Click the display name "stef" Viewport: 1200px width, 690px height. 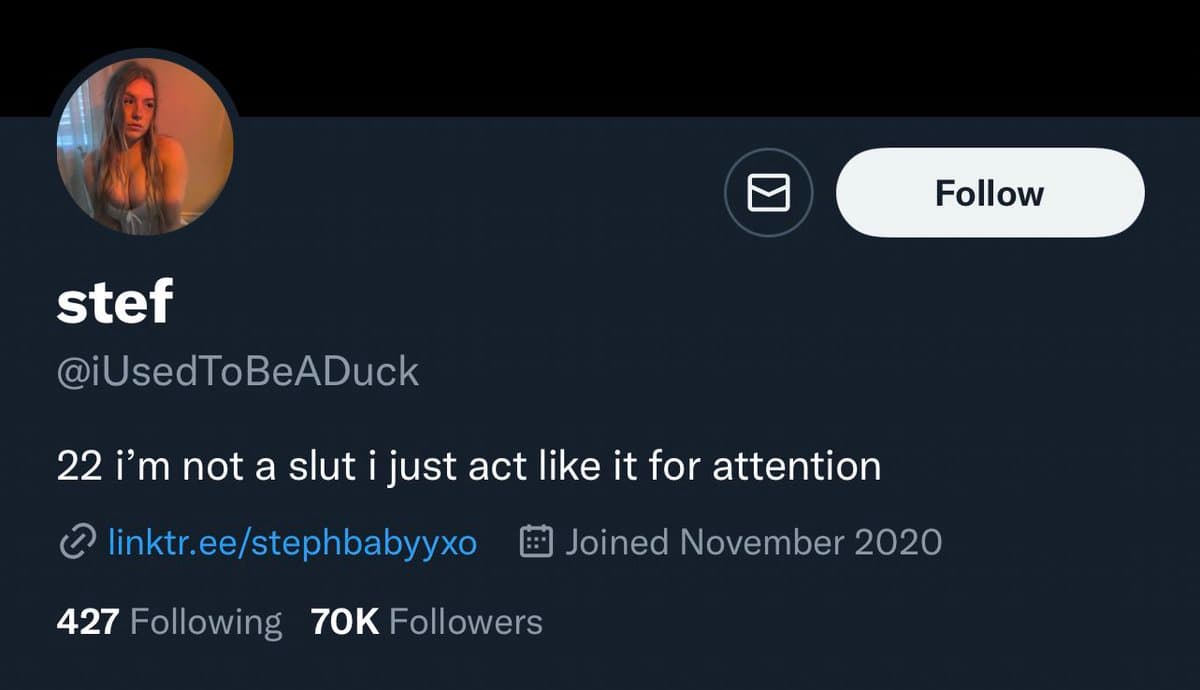click(x=115, y=303)
